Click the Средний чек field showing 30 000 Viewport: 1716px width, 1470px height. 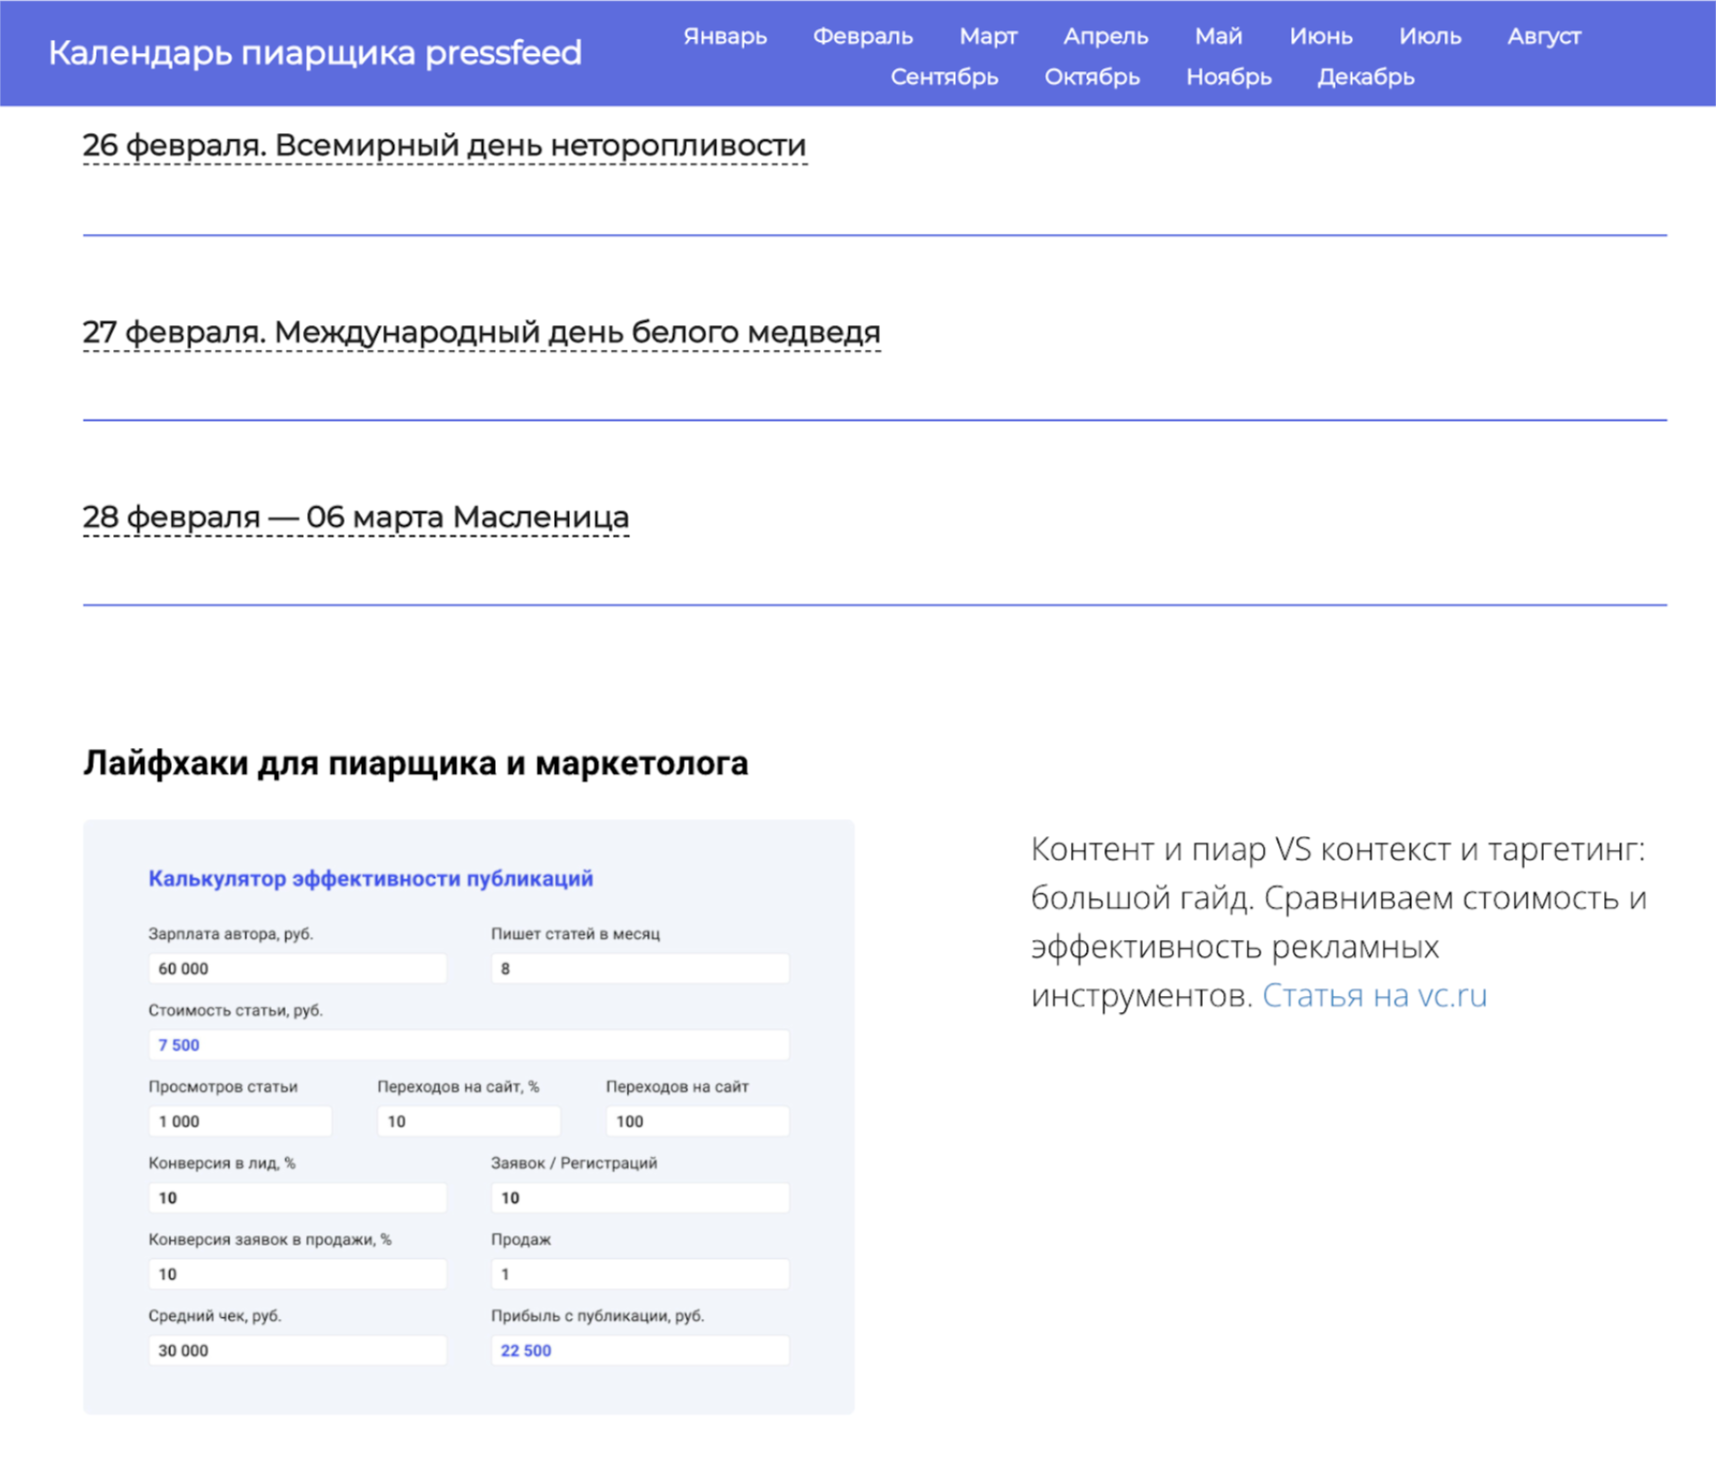tap(297, 1351)
